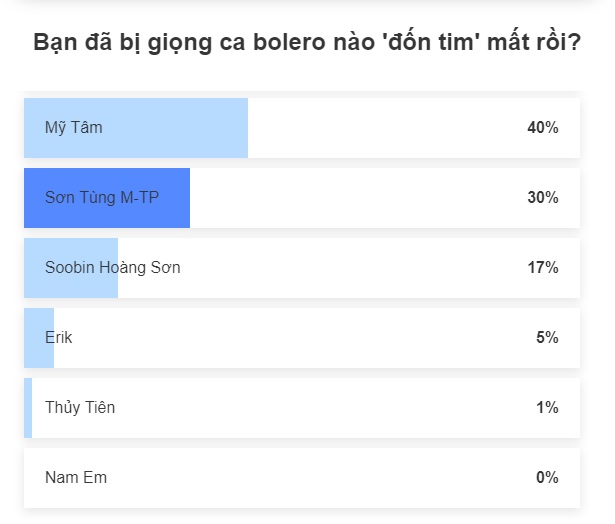Click the thin Thủy Tiên progress sliver
The image size is (615, 524).
point(28,408)
